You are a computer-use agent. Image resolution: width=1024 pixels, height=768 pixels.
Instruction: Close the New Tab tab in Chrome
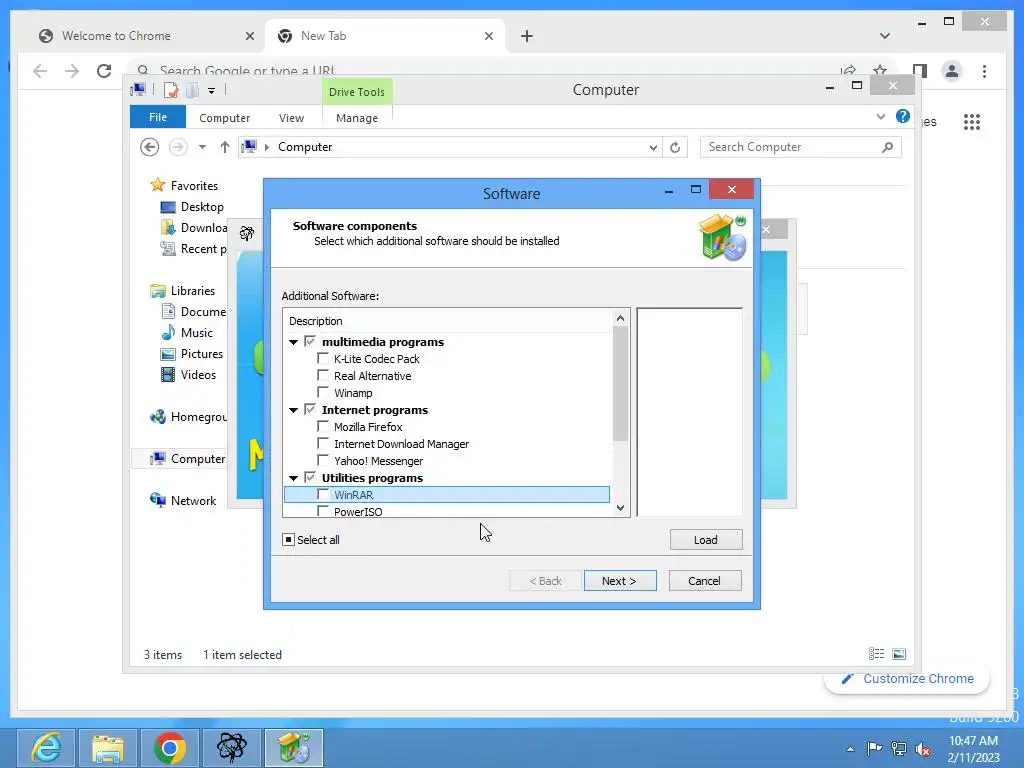click(x=488, y=36)
